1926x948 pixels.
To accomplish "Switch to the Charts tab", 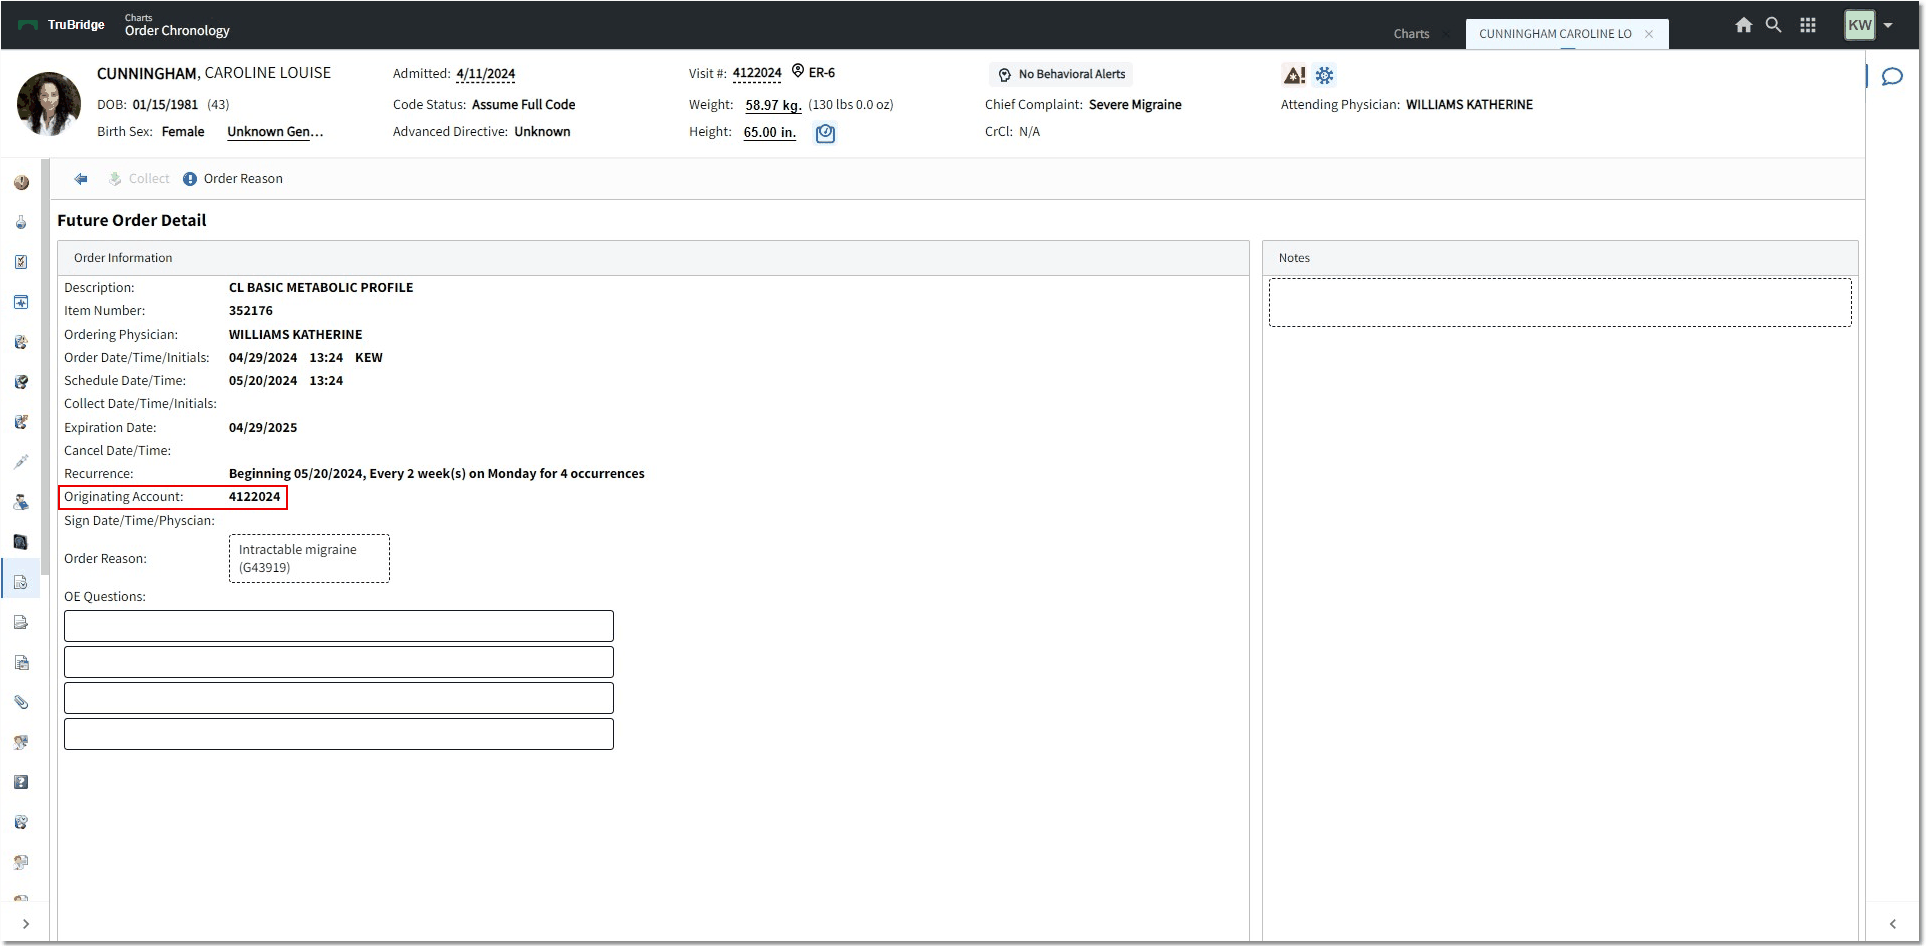I will [x=1411, y=34].
